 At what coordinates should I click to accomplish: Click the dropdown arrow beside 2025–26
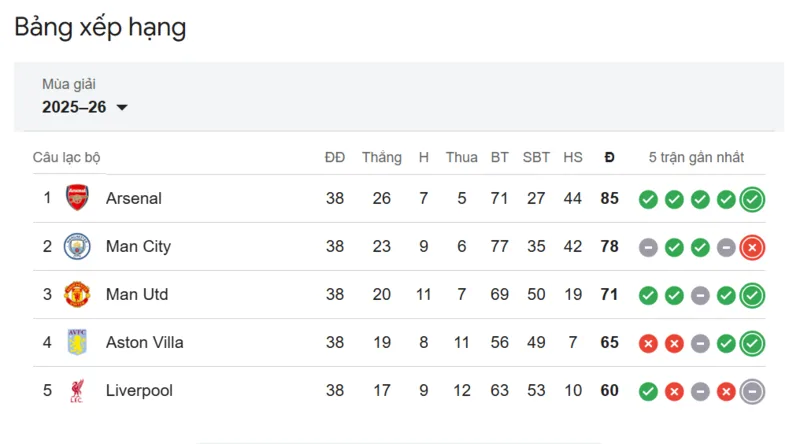point(122,108)
